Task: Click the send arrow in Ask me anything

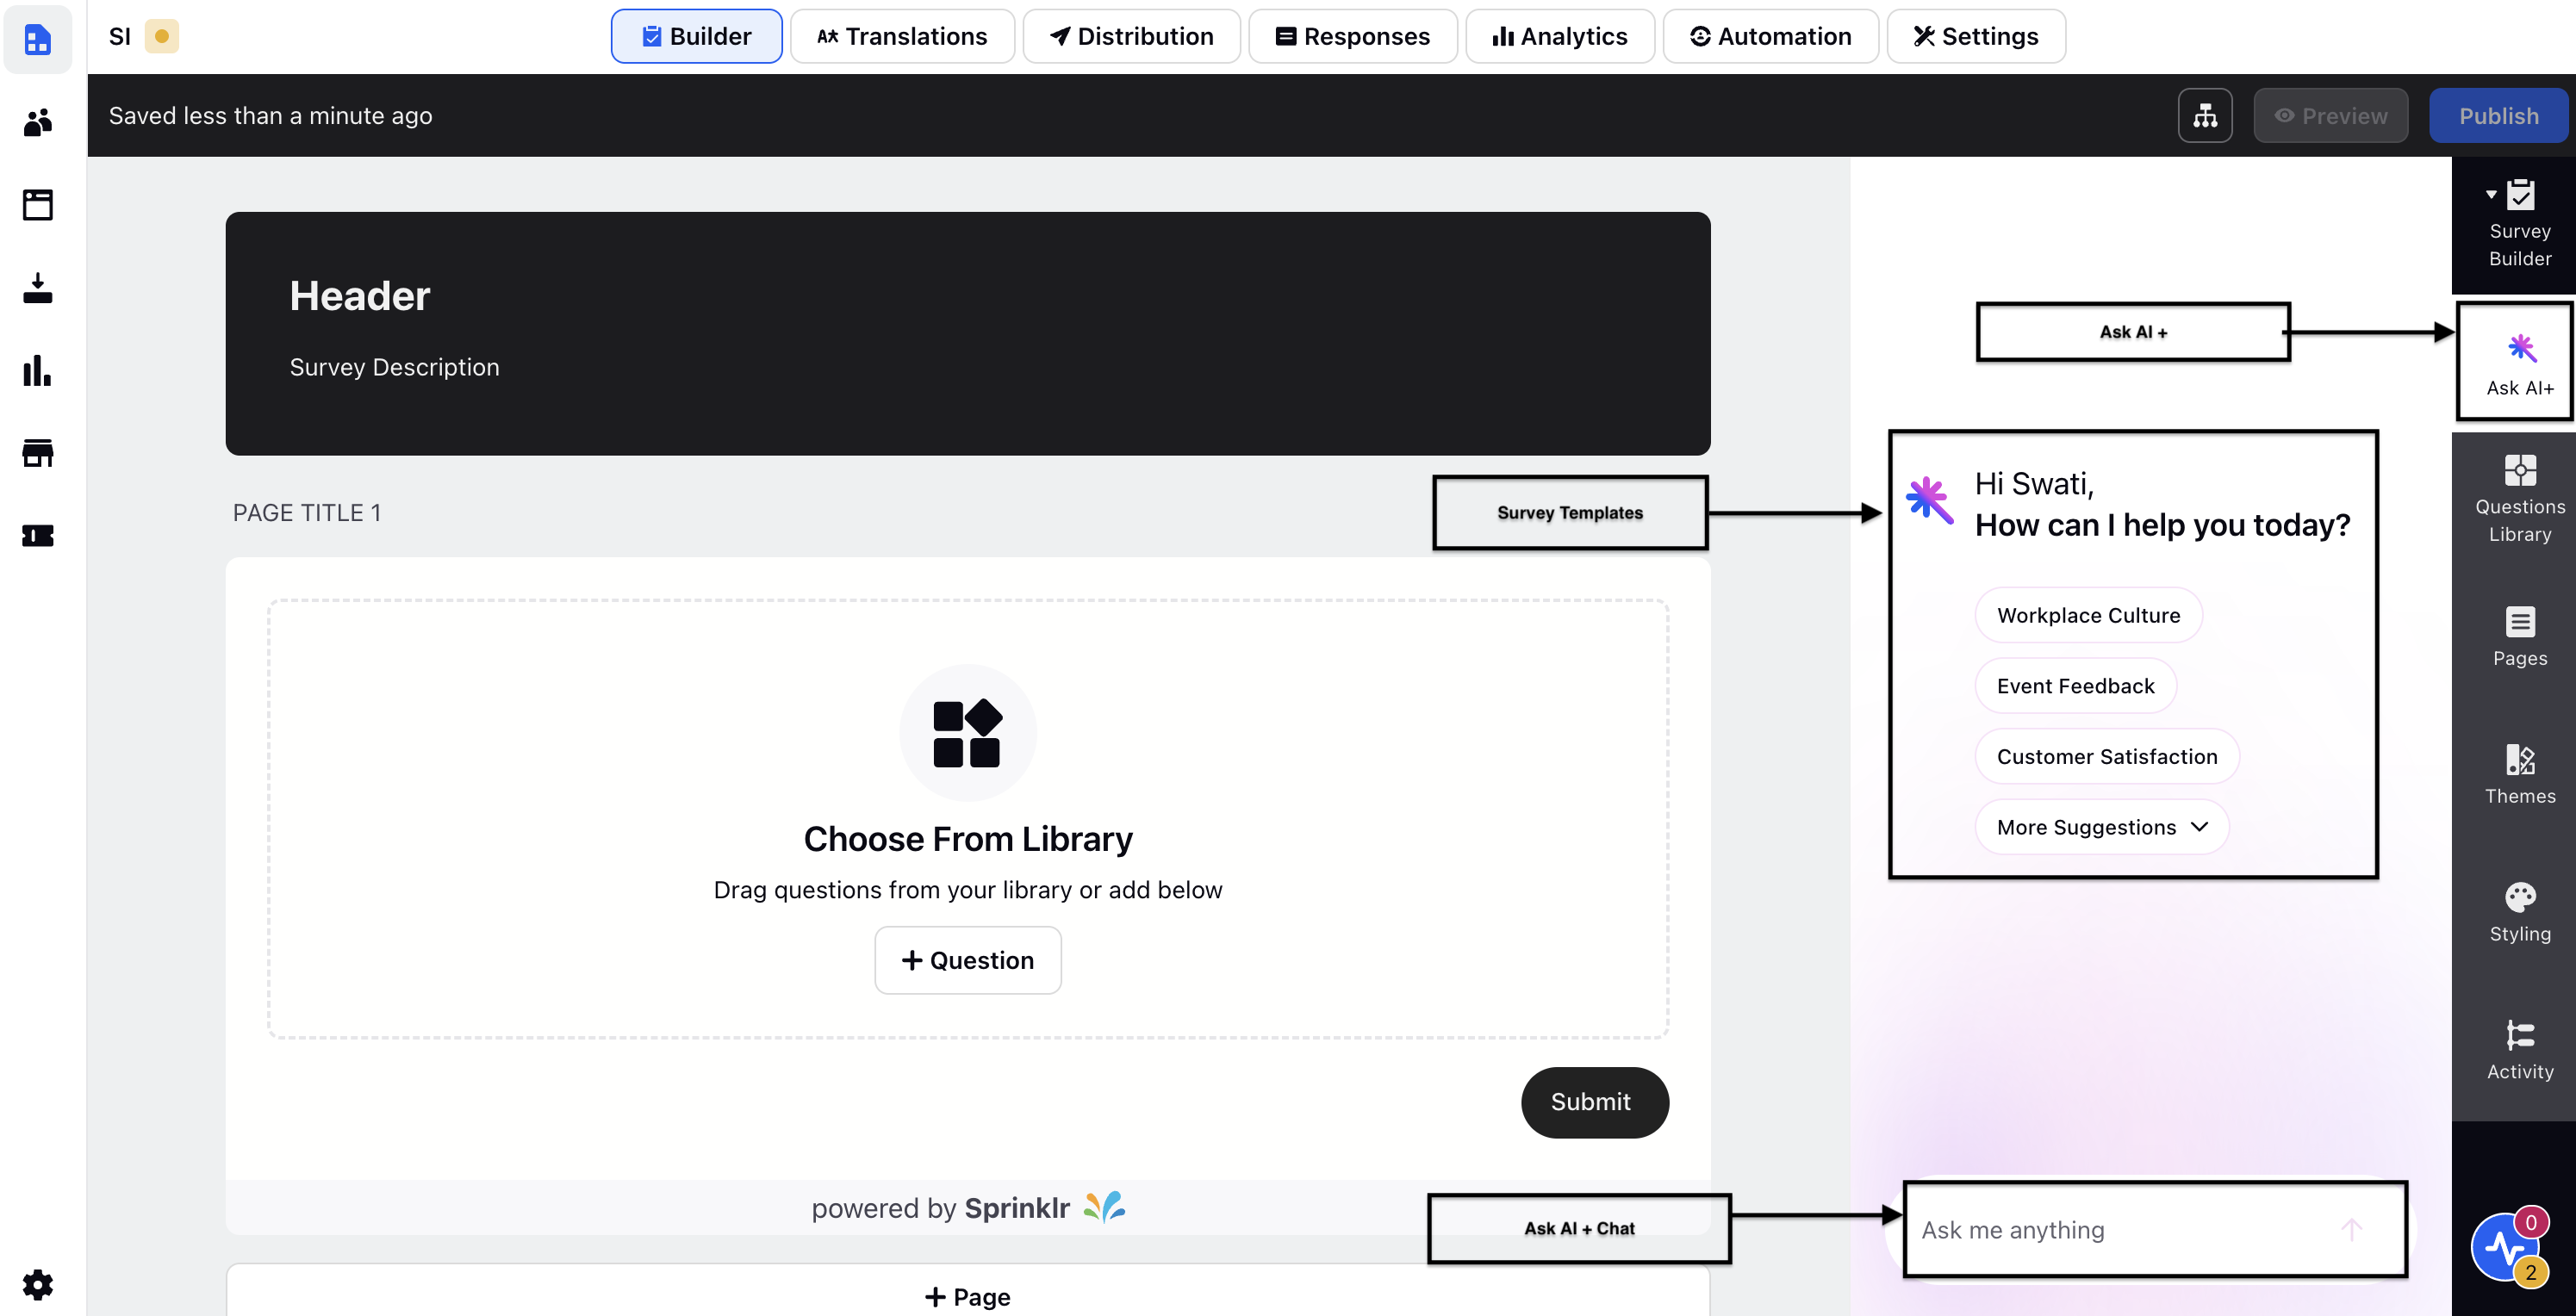Action: coord(2351,1229)
